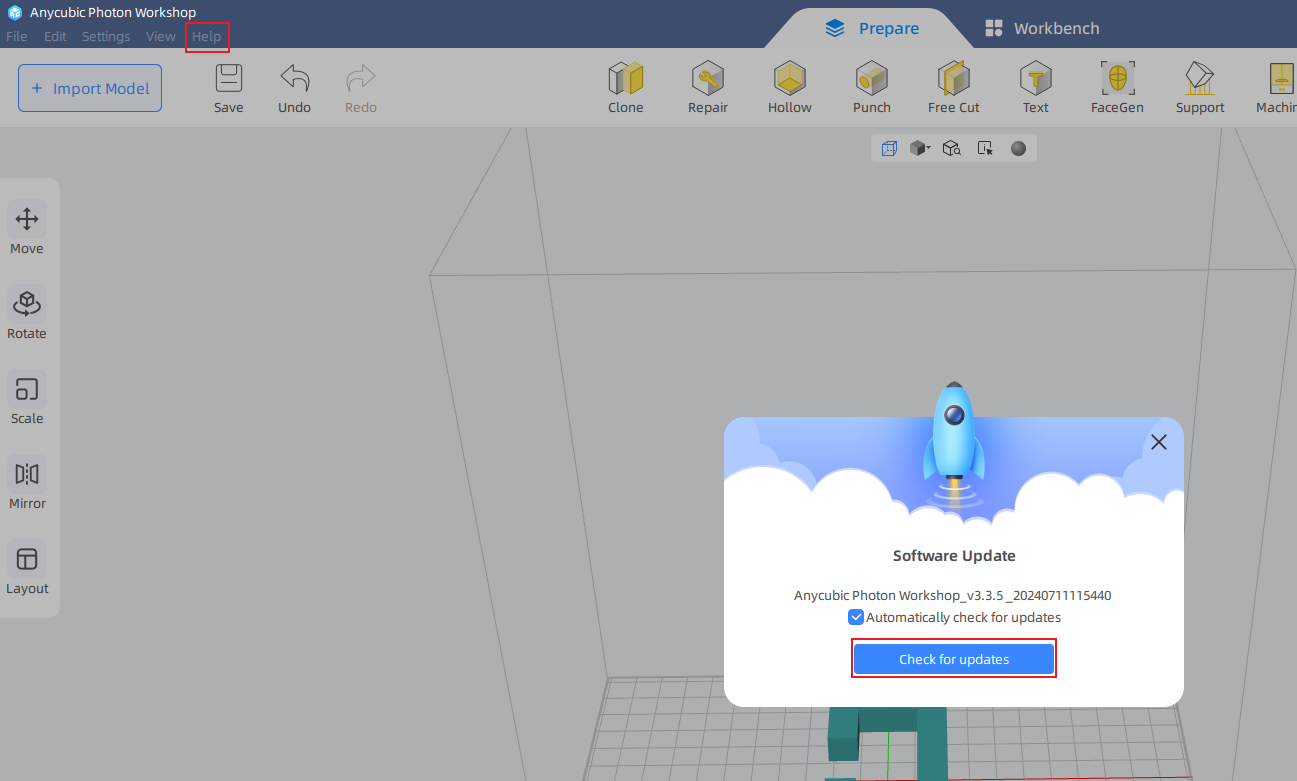Switch to the Workbench tab
The image size is (1297, 781).
click(x=1042, y=28)
